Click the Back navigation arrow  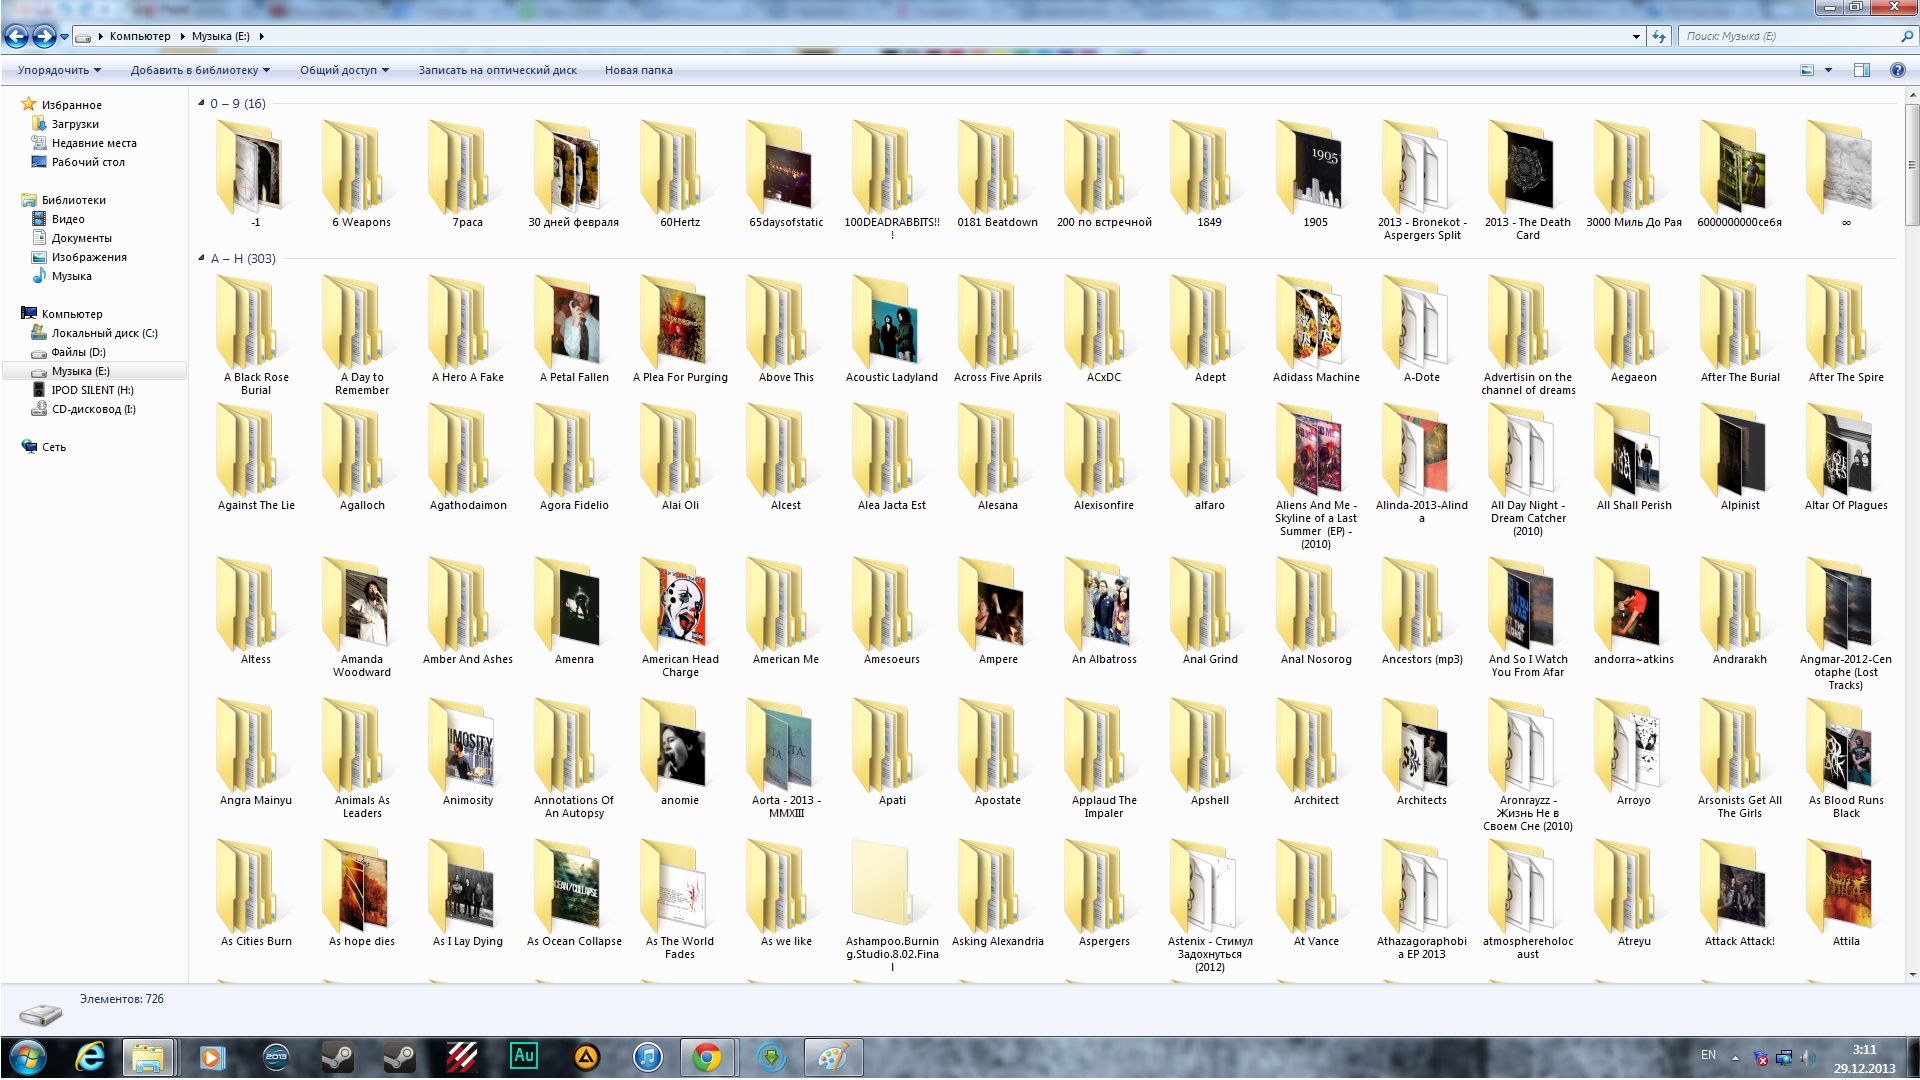point(16,37)
